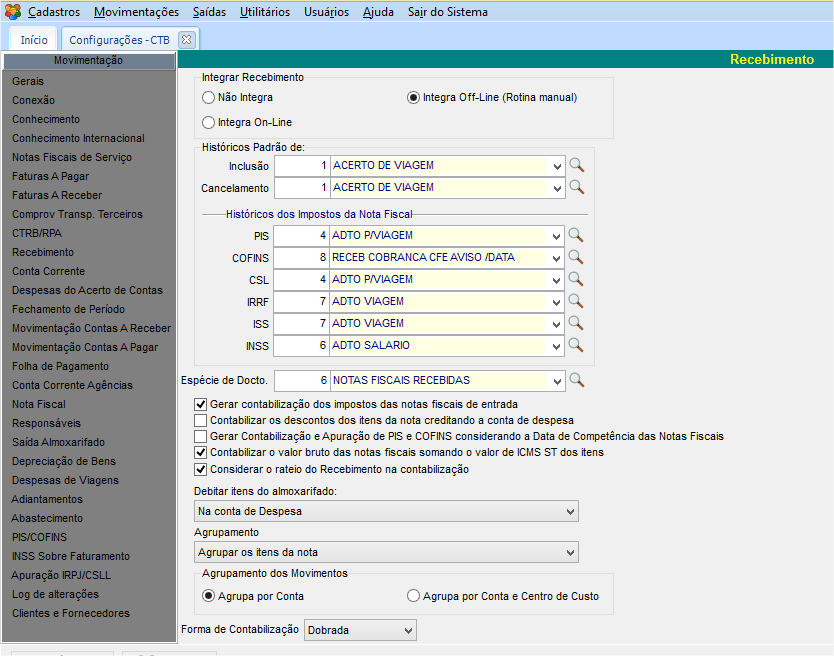Click the Espécie de Docto. code field
This screenshot has height=656, width=834.
[302, 381]
